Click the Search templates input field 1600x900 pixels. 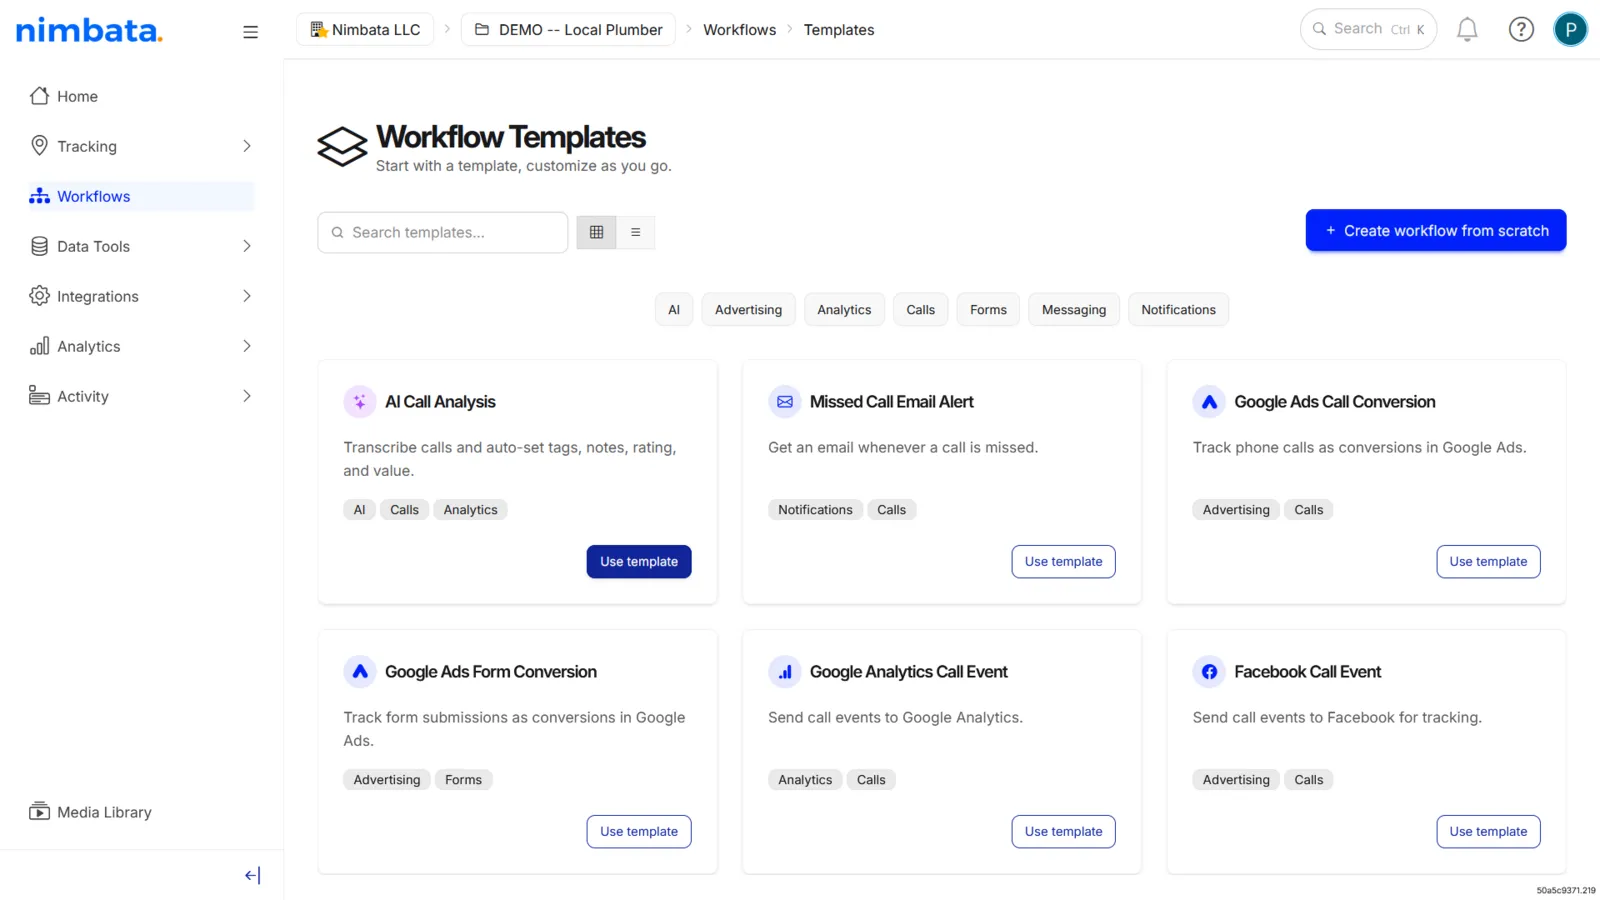click(443, 232)
